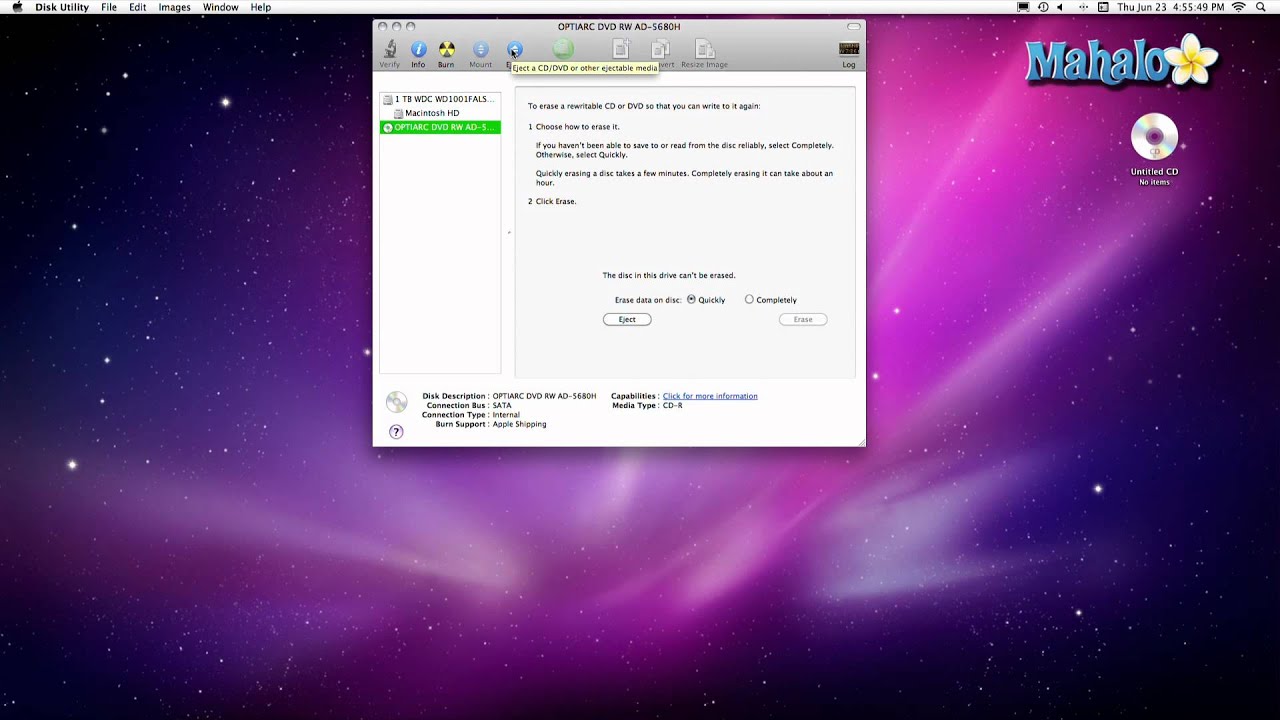
Task: Click the Mount toolbar icon
Action: pyautogui.click(x=481, y=50)
